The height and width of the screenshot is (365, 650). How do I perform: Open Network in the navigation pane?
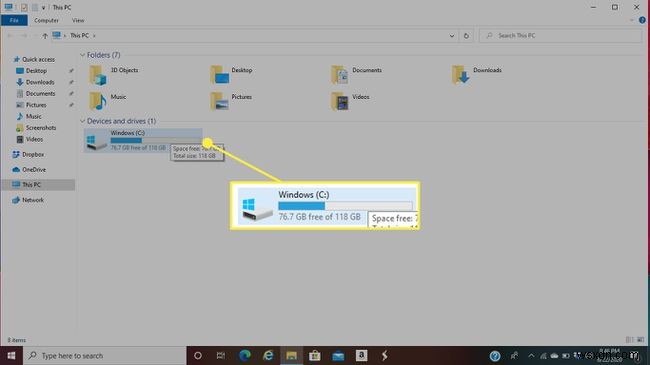pos(28,200)
